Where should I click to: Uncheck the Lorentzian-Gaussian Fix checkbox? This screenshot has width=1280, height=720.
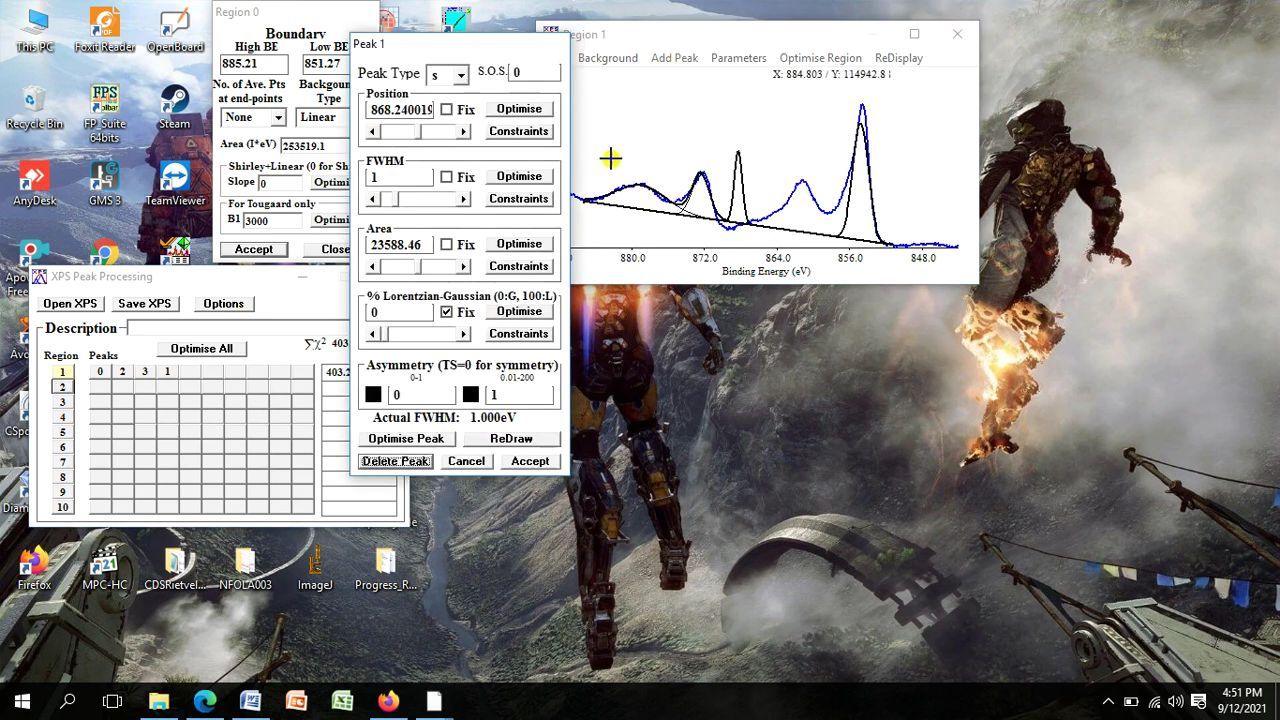(x=446, y=312)
